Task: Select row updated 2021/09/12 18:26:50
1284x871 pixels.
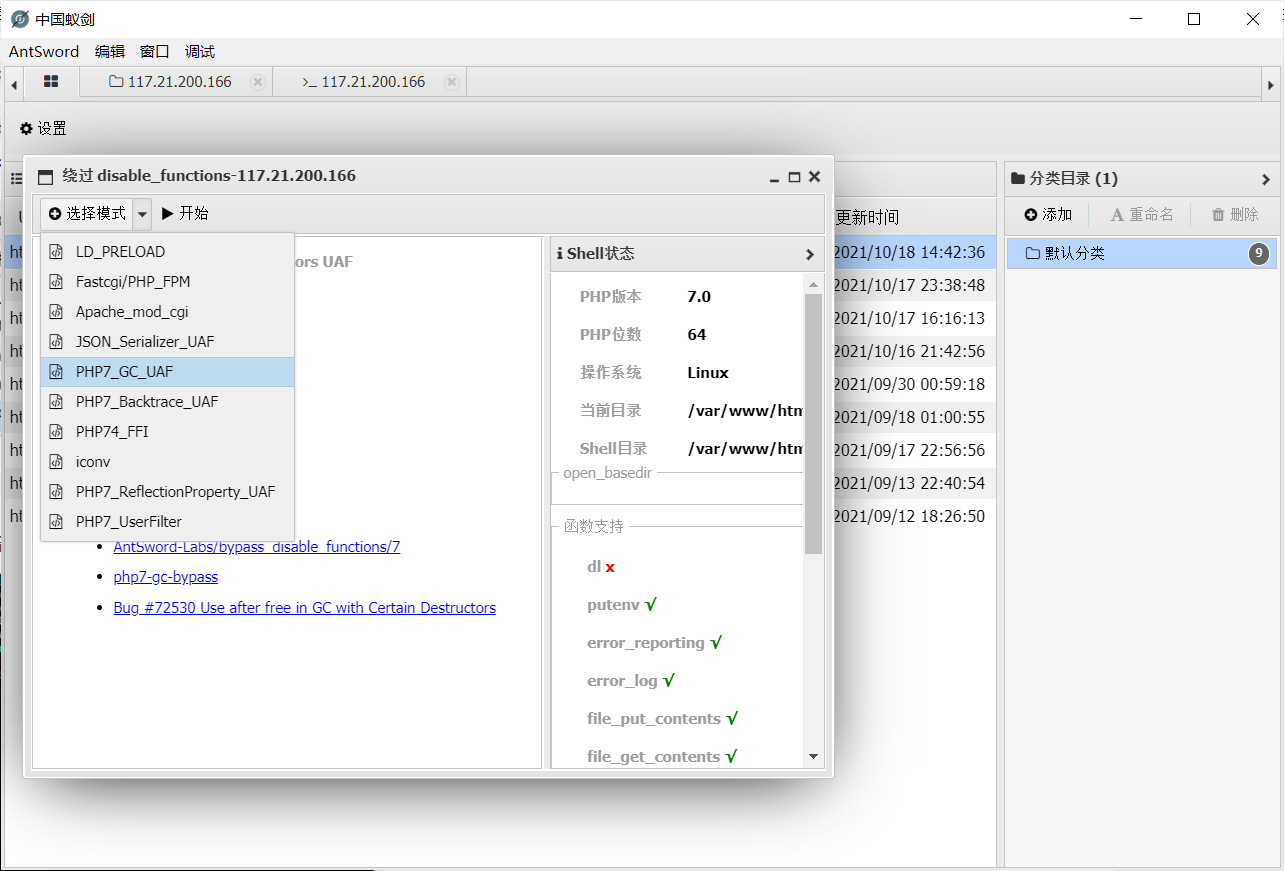Action: pos(910,517)
